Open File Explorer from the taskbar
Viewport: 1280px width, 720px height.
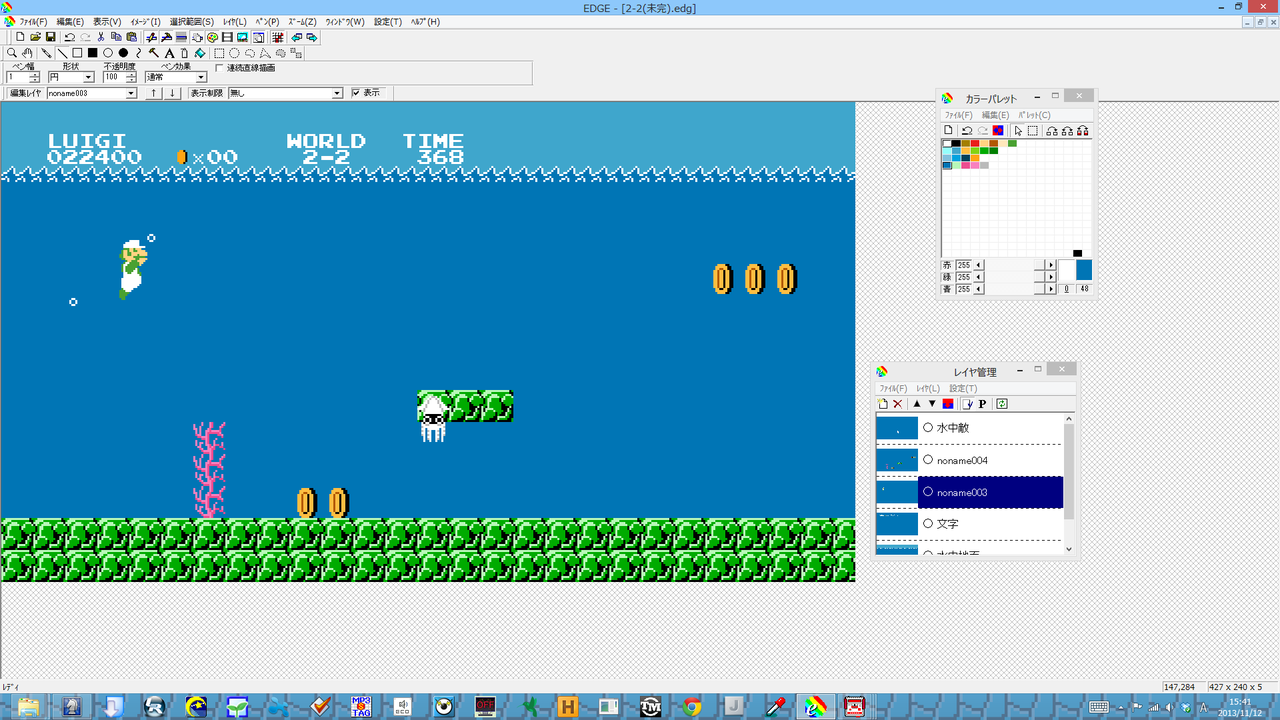(x=27, y=707)
